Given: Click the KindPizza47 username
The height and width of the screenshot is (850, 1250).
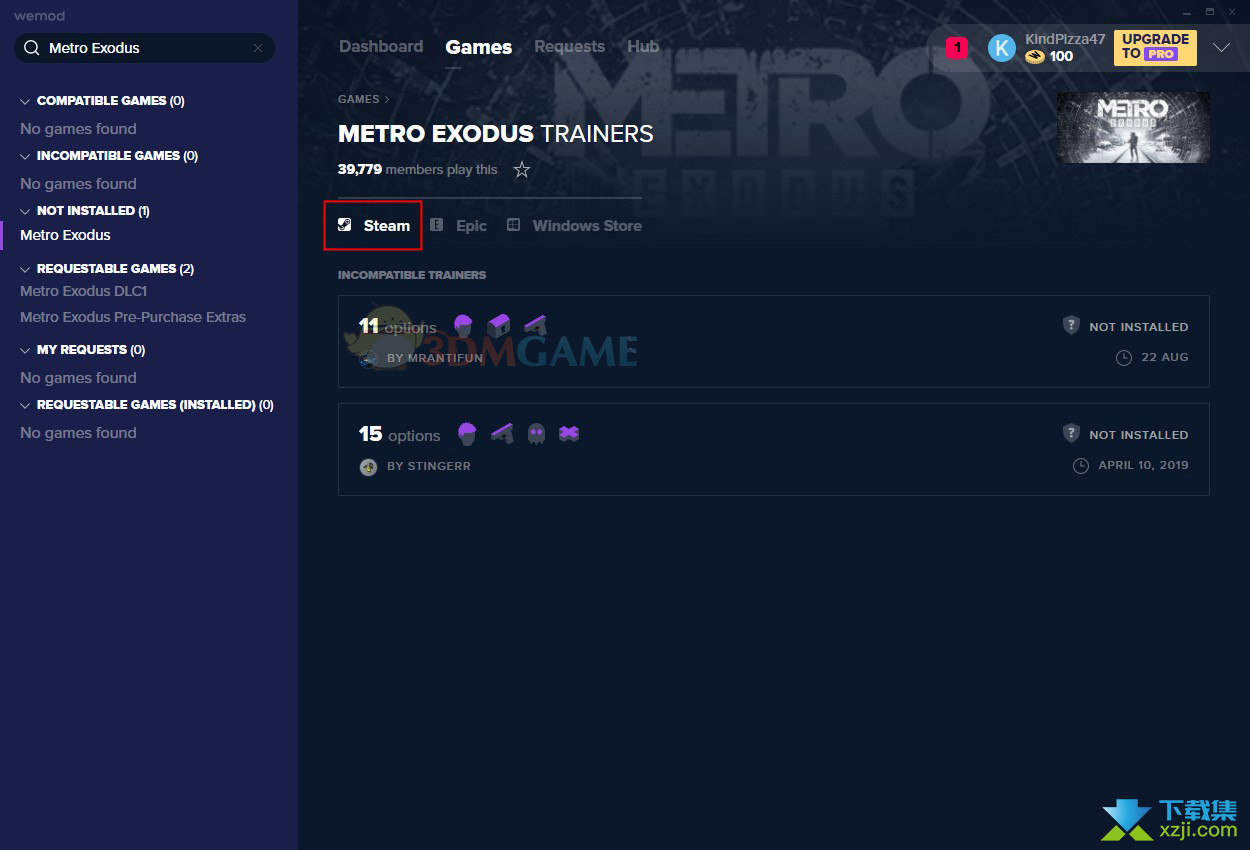Looking at the screenshot, I should click(1065, 39).
